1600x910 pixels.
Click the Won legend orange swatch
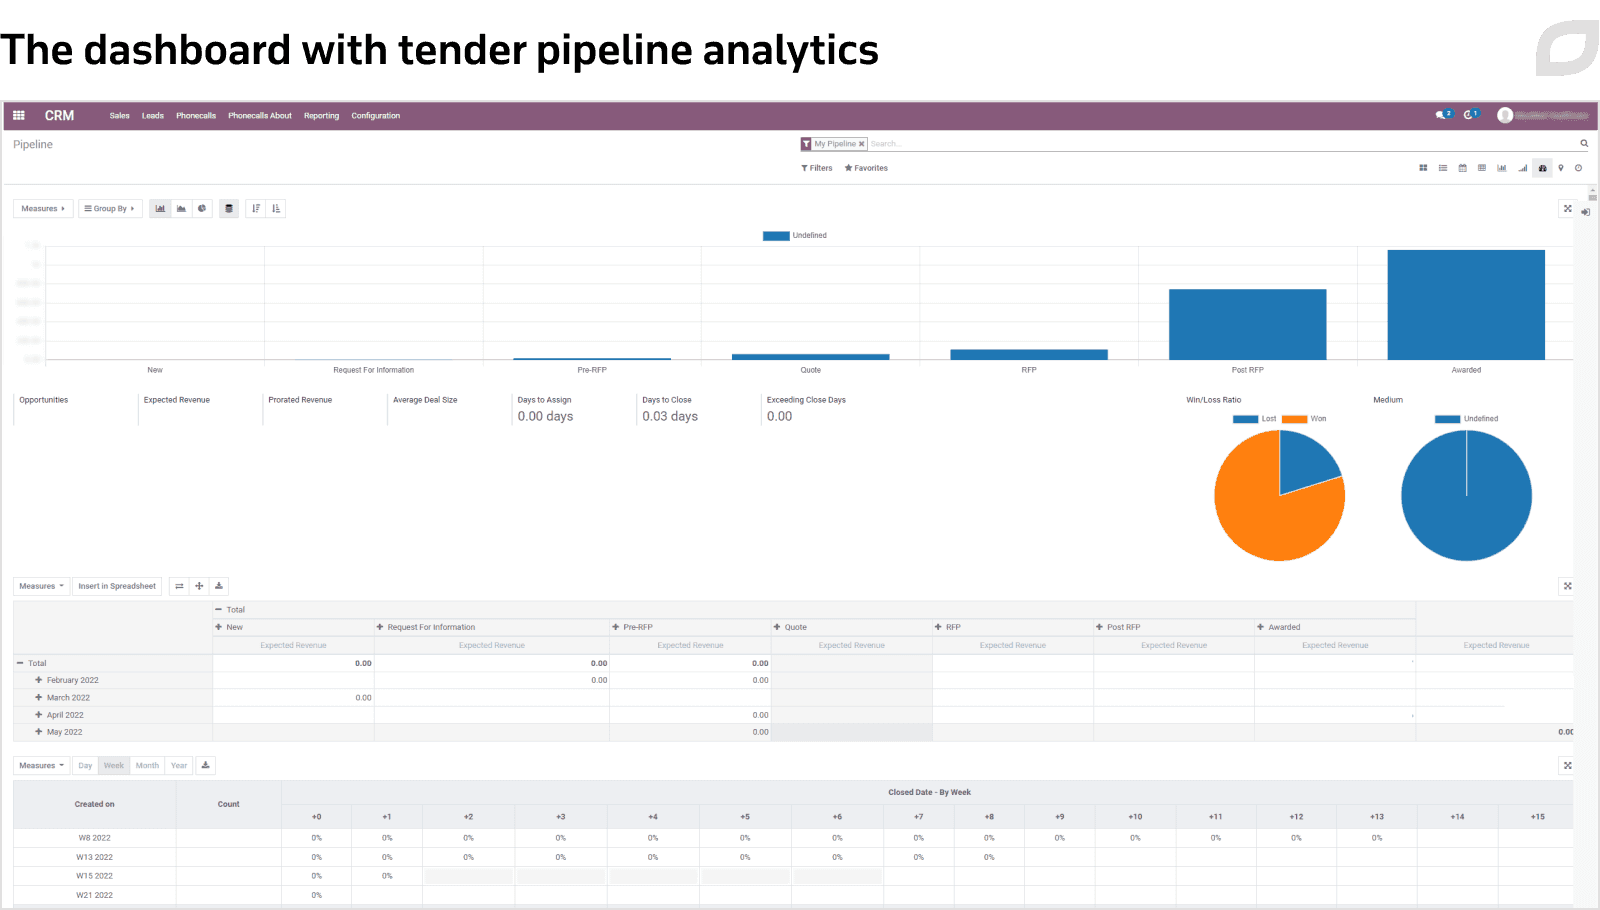click(x=1295, y=419)
